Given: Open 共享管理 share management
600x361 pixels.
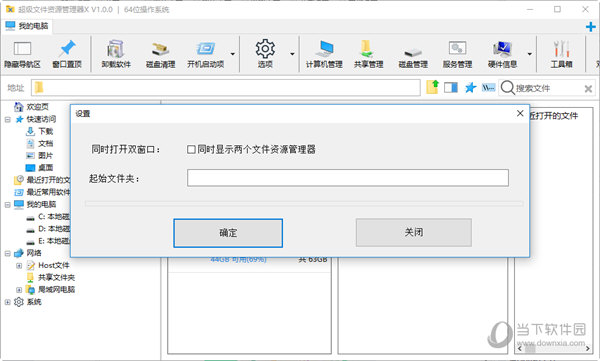Looking at the screenshot, I should point(368,55).
